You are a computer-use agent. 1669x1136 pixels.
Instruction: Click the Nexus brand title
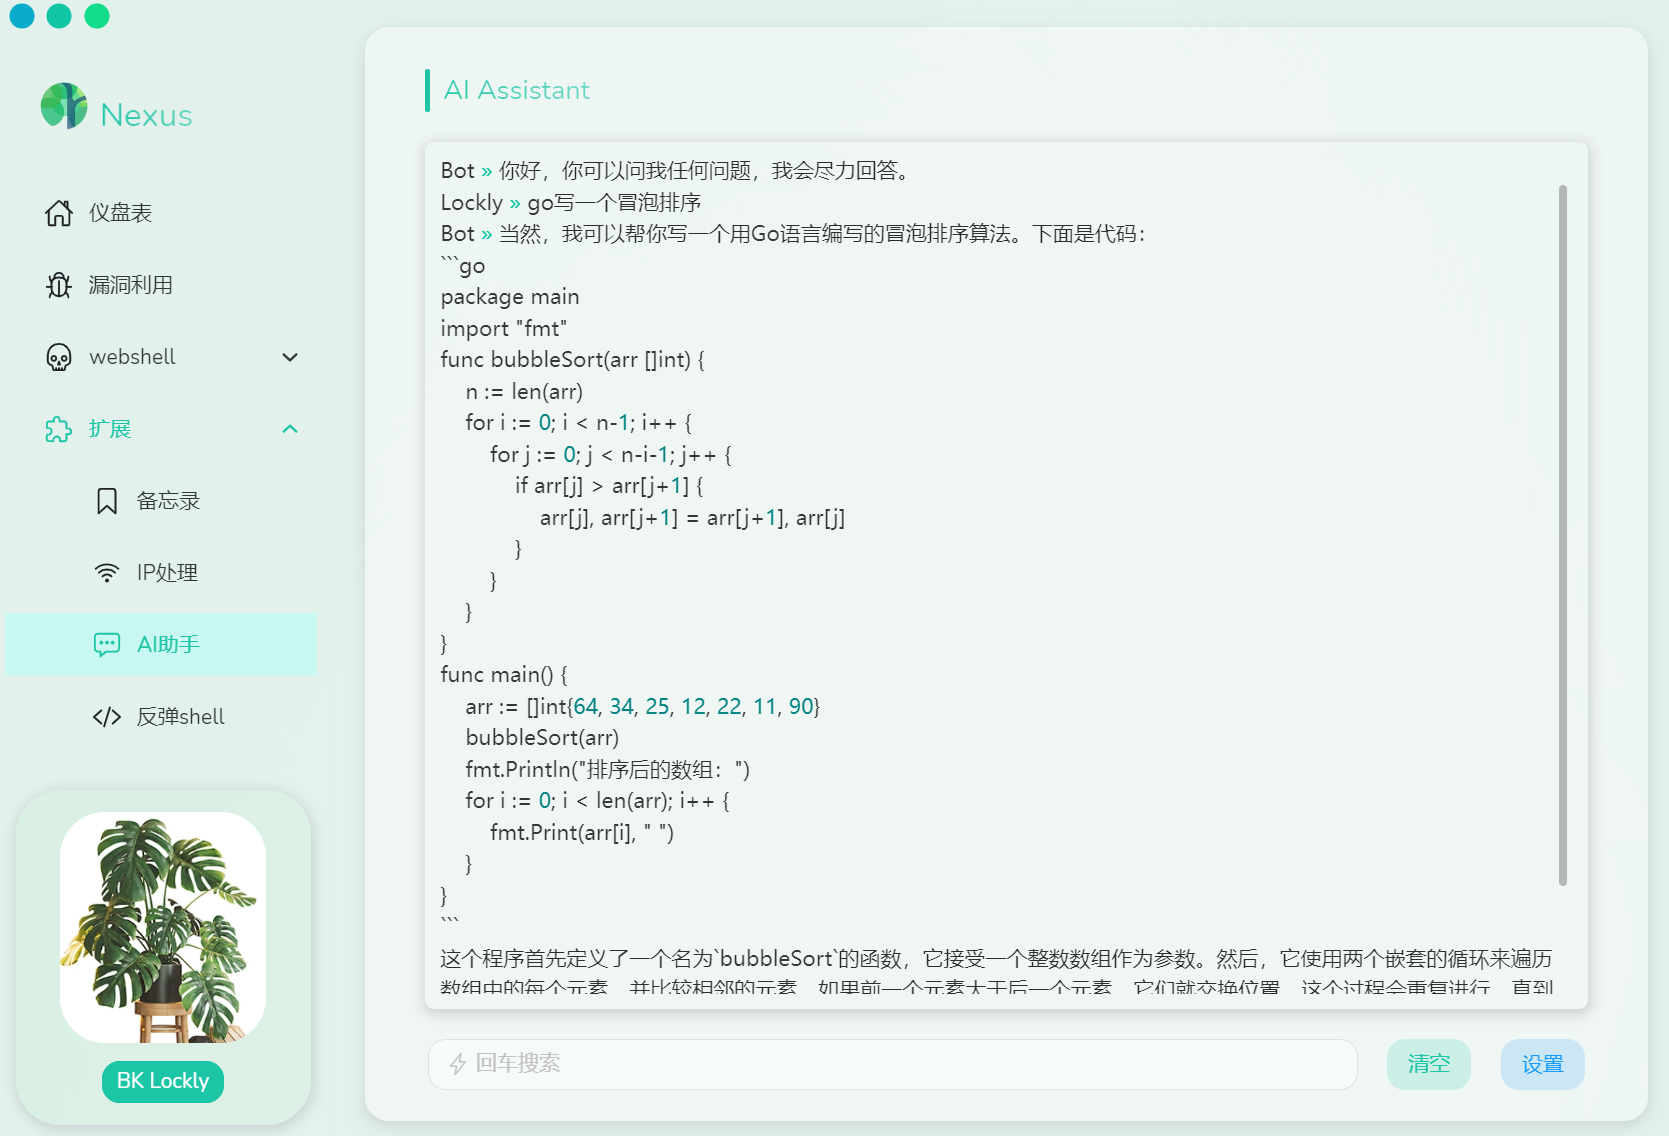coord(146,115)
